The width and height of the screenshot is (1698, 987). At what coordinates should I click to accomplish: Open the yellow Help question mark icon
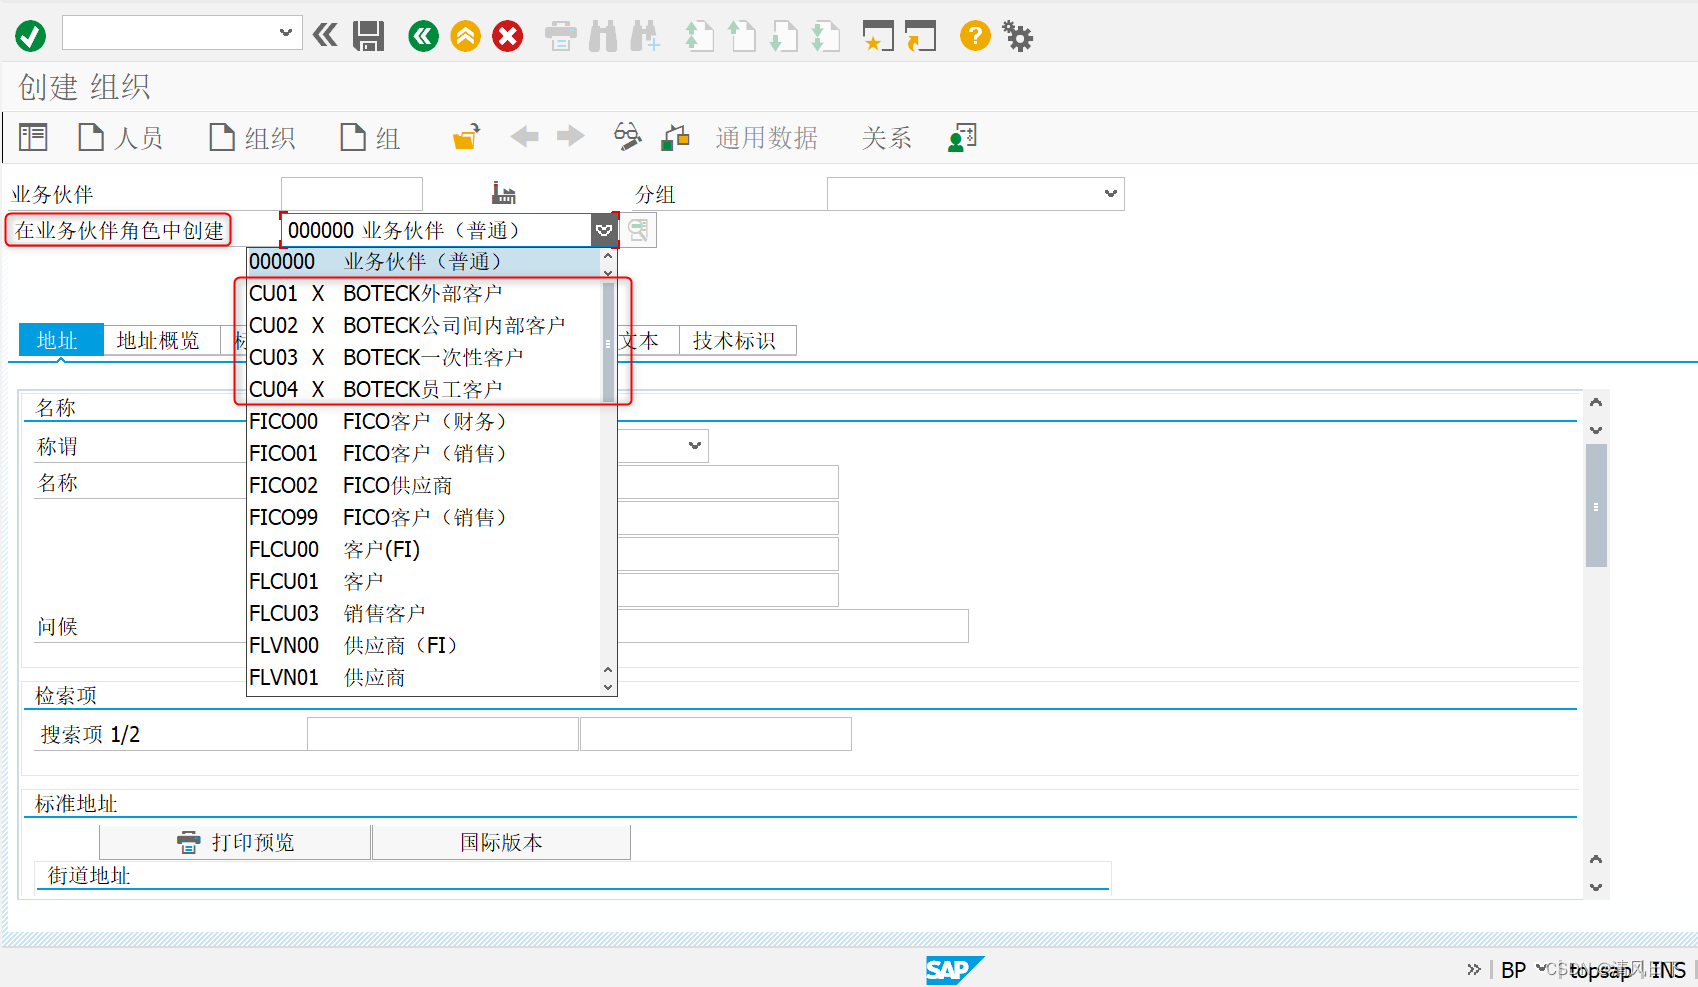(975, 36)
